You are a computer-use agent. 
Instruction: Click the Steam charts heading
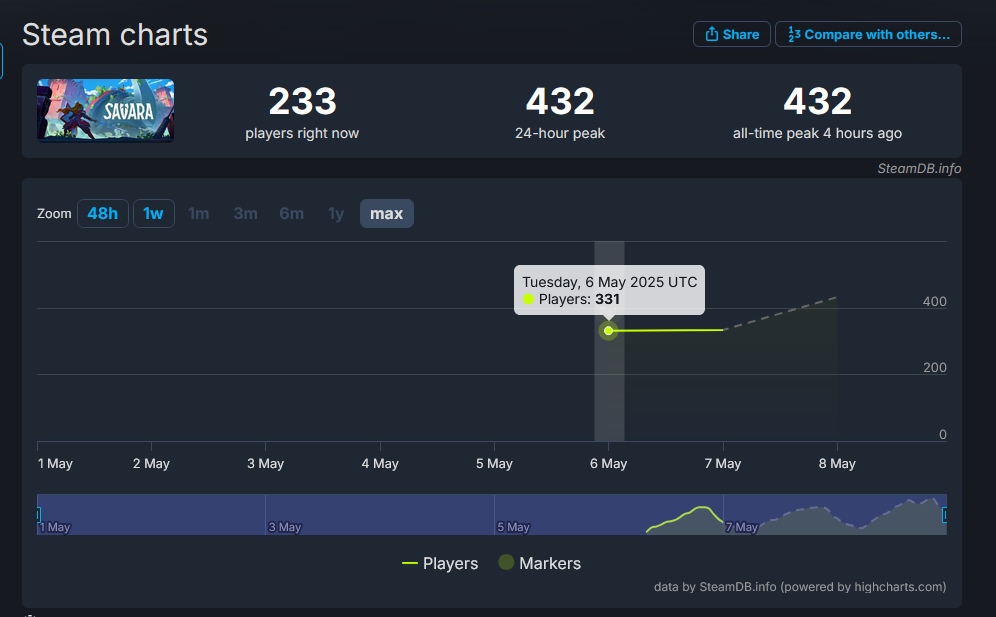click(115, 34)
